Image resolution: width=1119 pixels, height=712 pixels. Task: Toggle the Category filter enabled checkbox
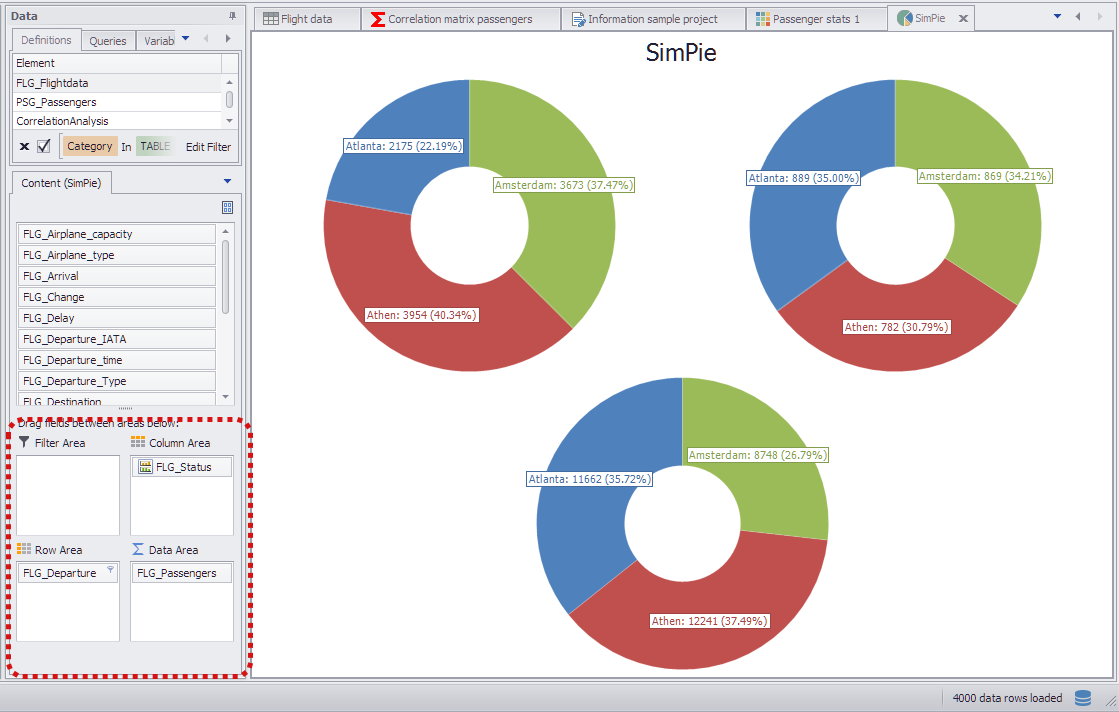[x=44, y=147]
